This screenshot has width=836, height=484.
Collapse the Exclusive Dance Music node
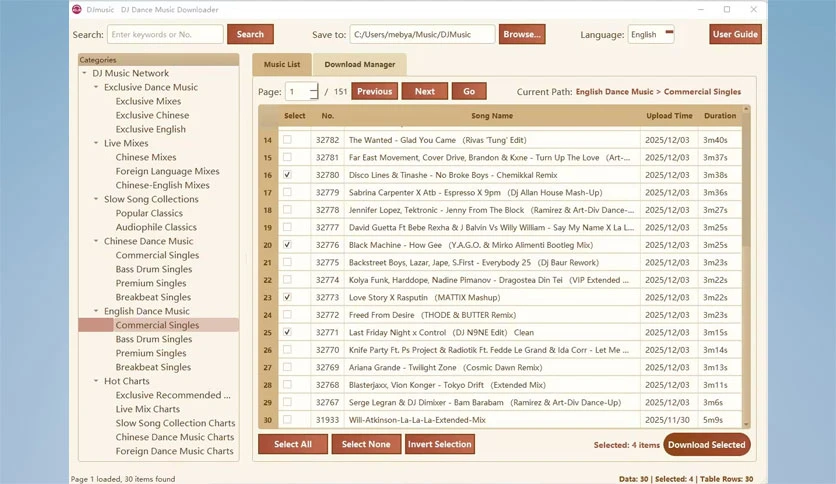[x=96, y=87]
